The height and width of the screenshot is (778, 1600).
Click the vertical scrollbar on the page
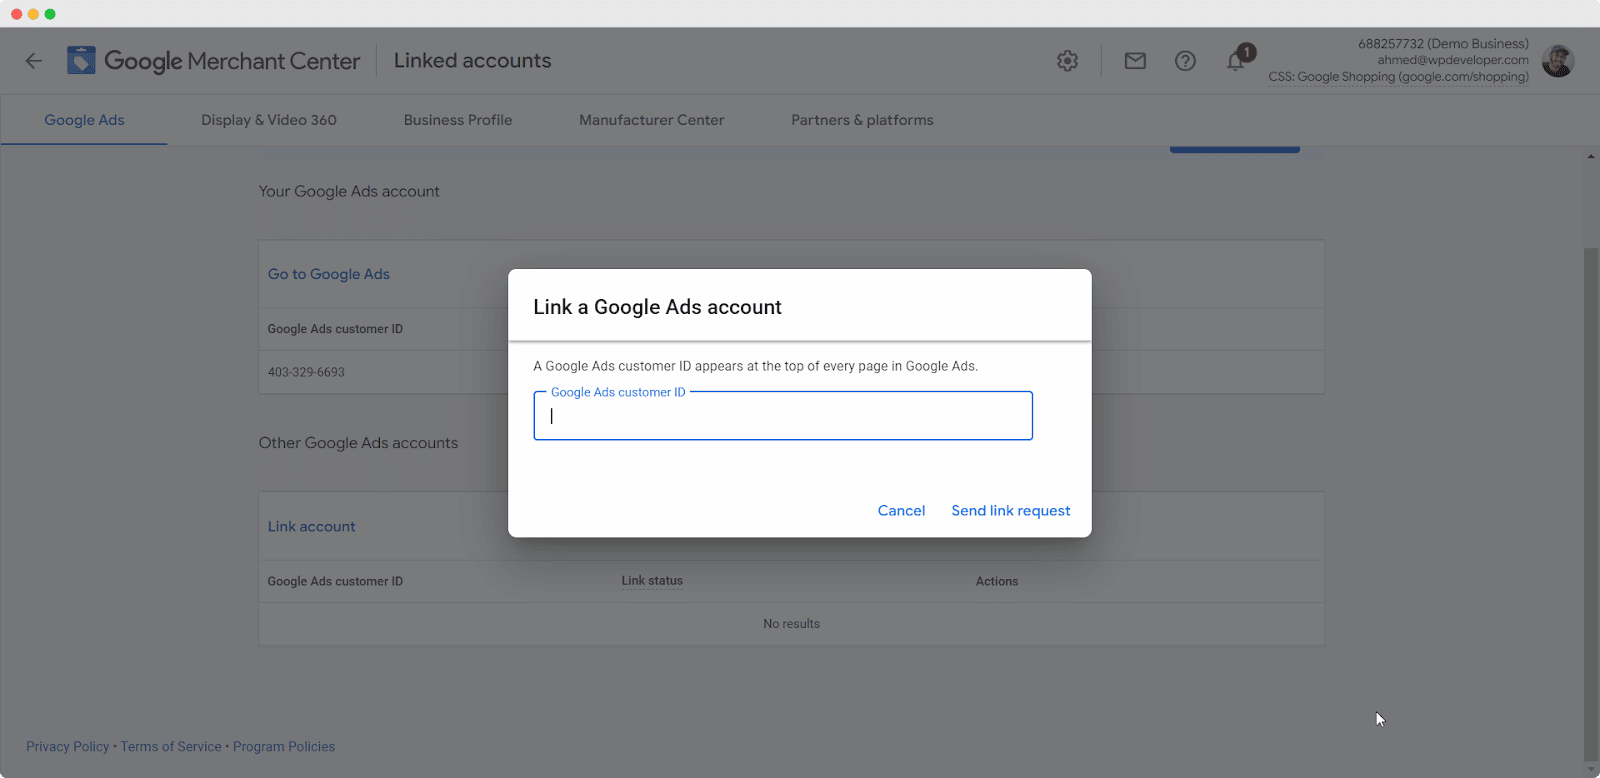pos(1591,505)
